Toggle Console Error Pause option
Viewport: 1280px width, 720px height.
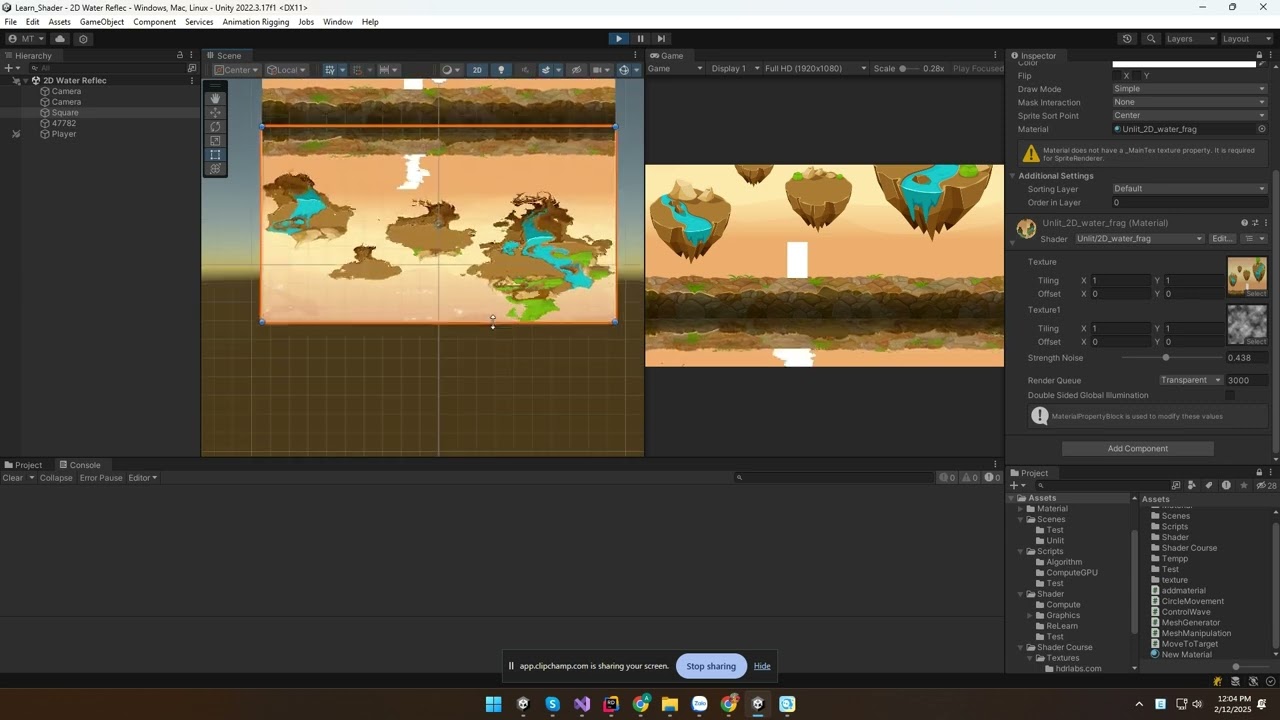point(101,478)
